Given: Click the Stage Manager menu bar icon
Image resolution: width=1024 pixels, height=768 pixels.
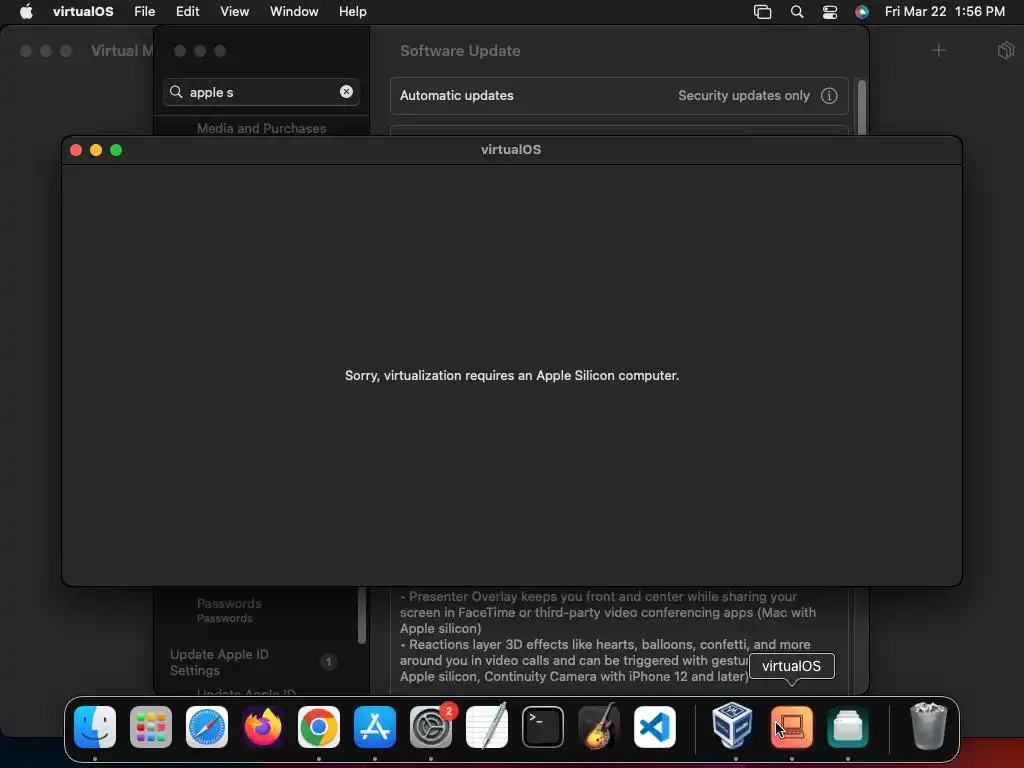Looking at the screenshot, I should 763,11.
